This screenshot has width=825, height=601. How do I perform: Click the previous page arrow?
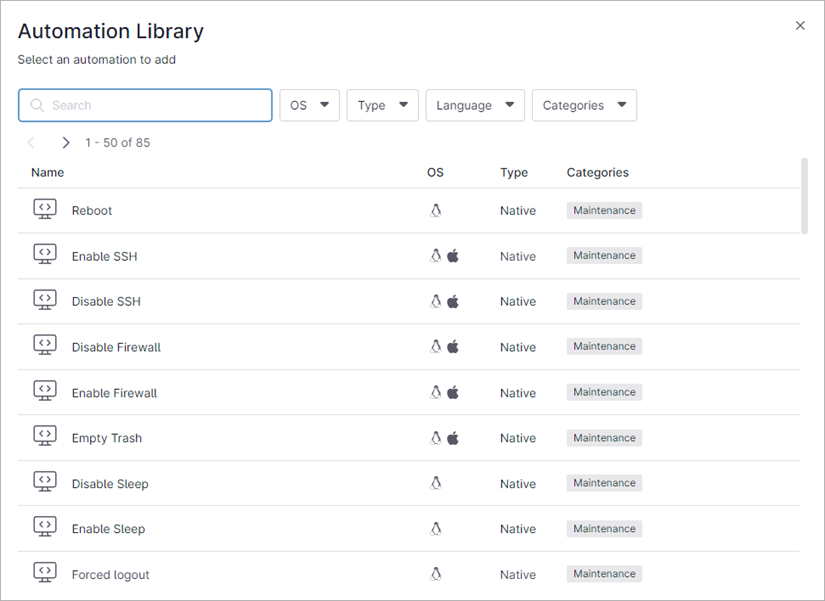click(31, 142)
